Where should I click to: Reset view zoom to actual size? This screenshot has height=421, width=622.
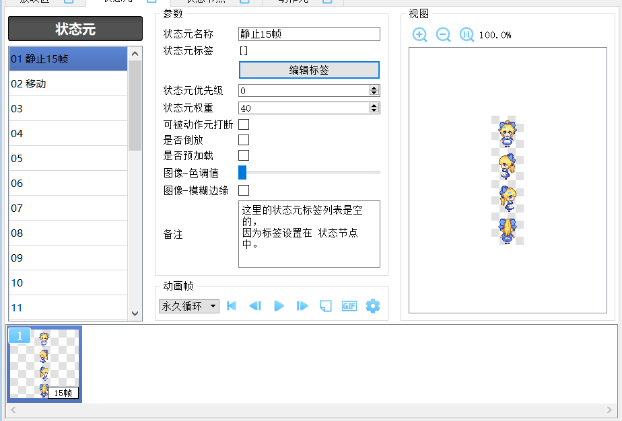[466, 35]
